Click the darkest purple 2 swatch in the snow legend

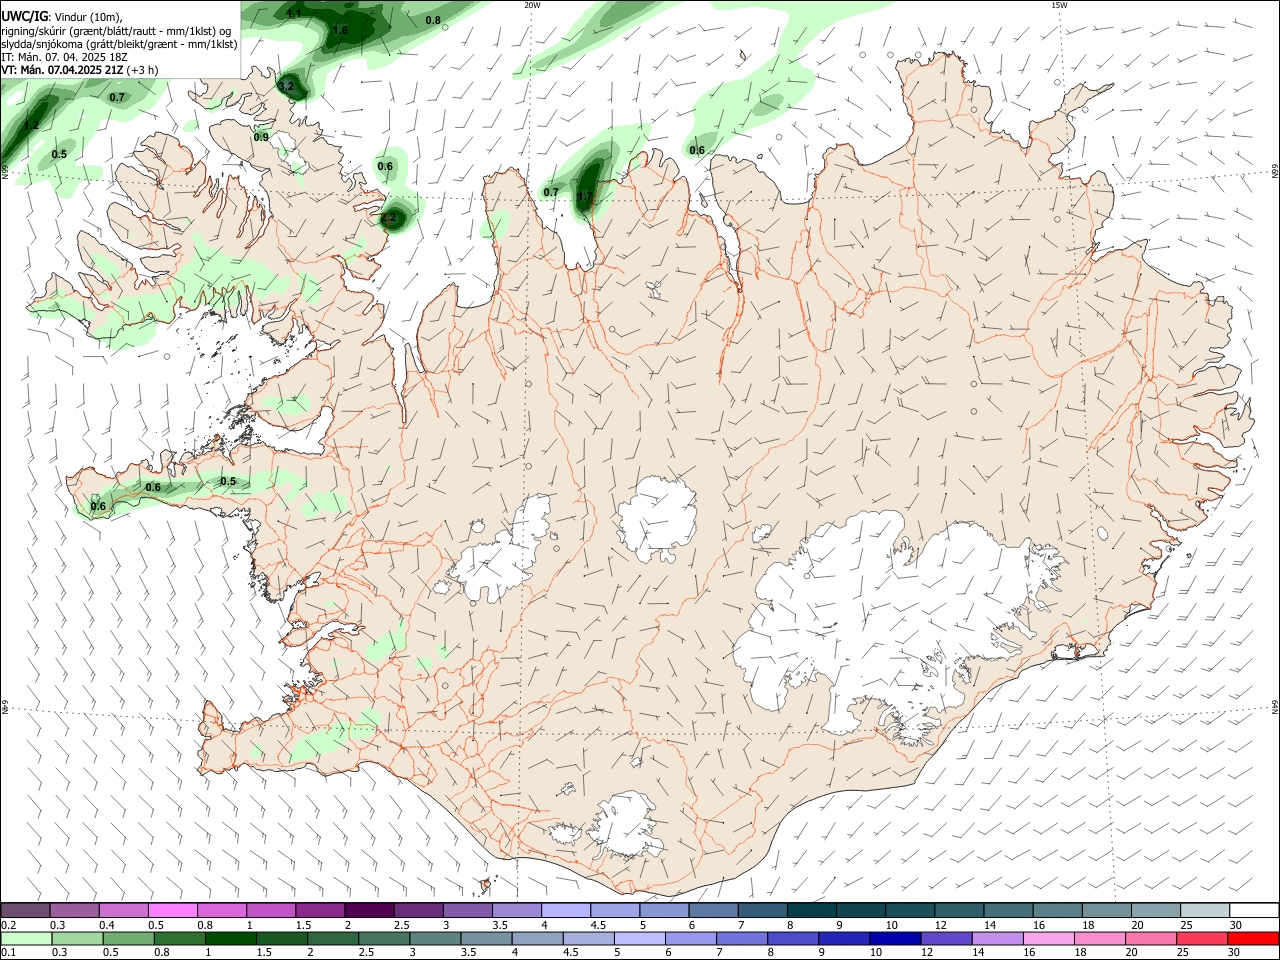[369, 910]
